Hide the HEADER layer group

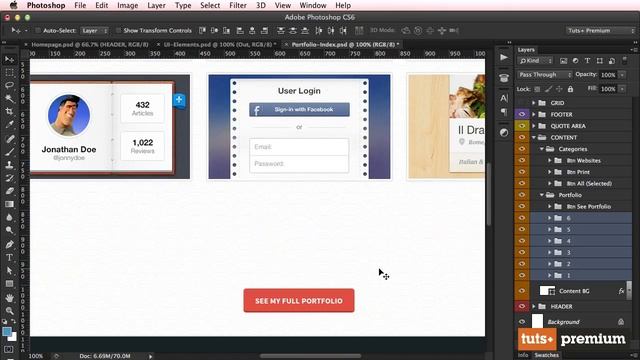(522, 307)
